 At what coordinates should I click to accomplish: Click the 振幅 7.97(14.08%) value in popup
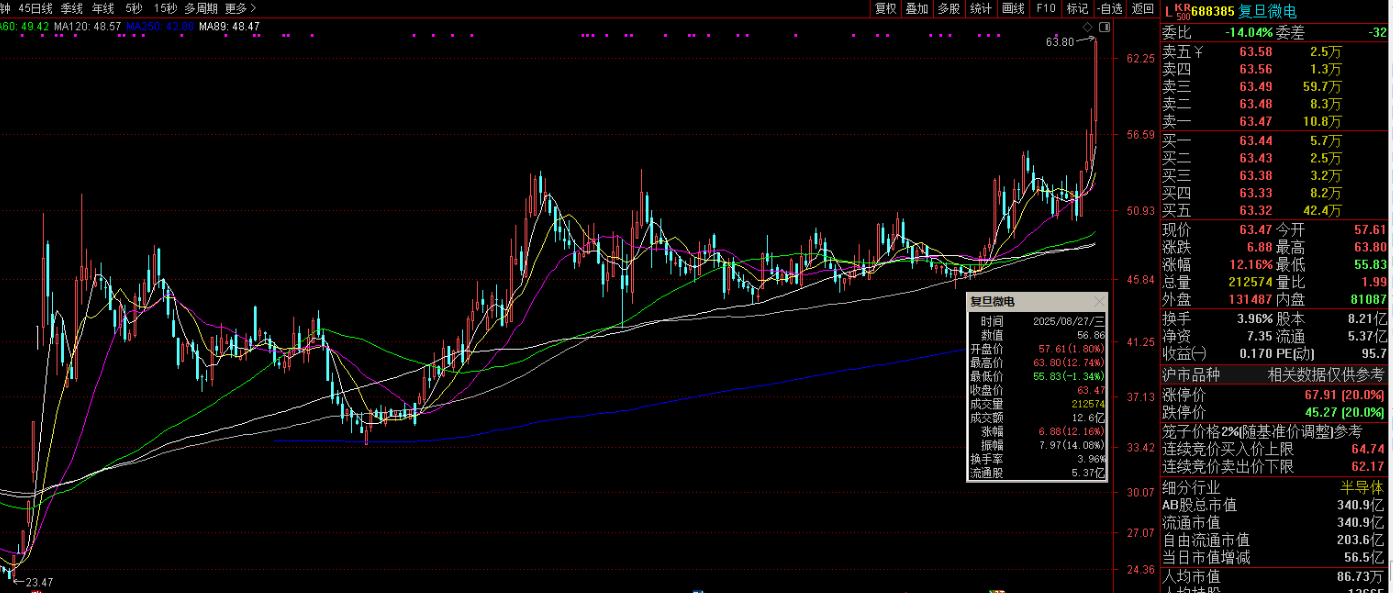tap(1072, 445)
